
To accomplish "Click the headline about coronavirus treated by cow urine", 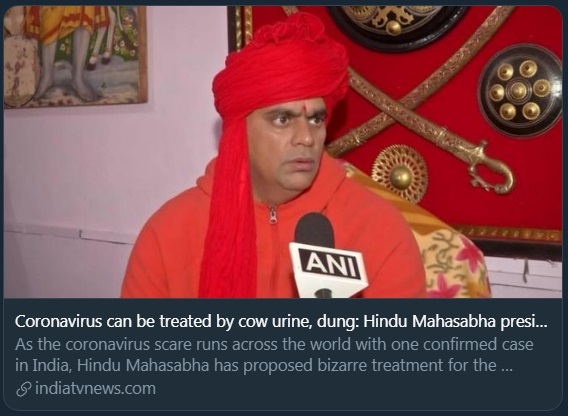I will [281, 322].
